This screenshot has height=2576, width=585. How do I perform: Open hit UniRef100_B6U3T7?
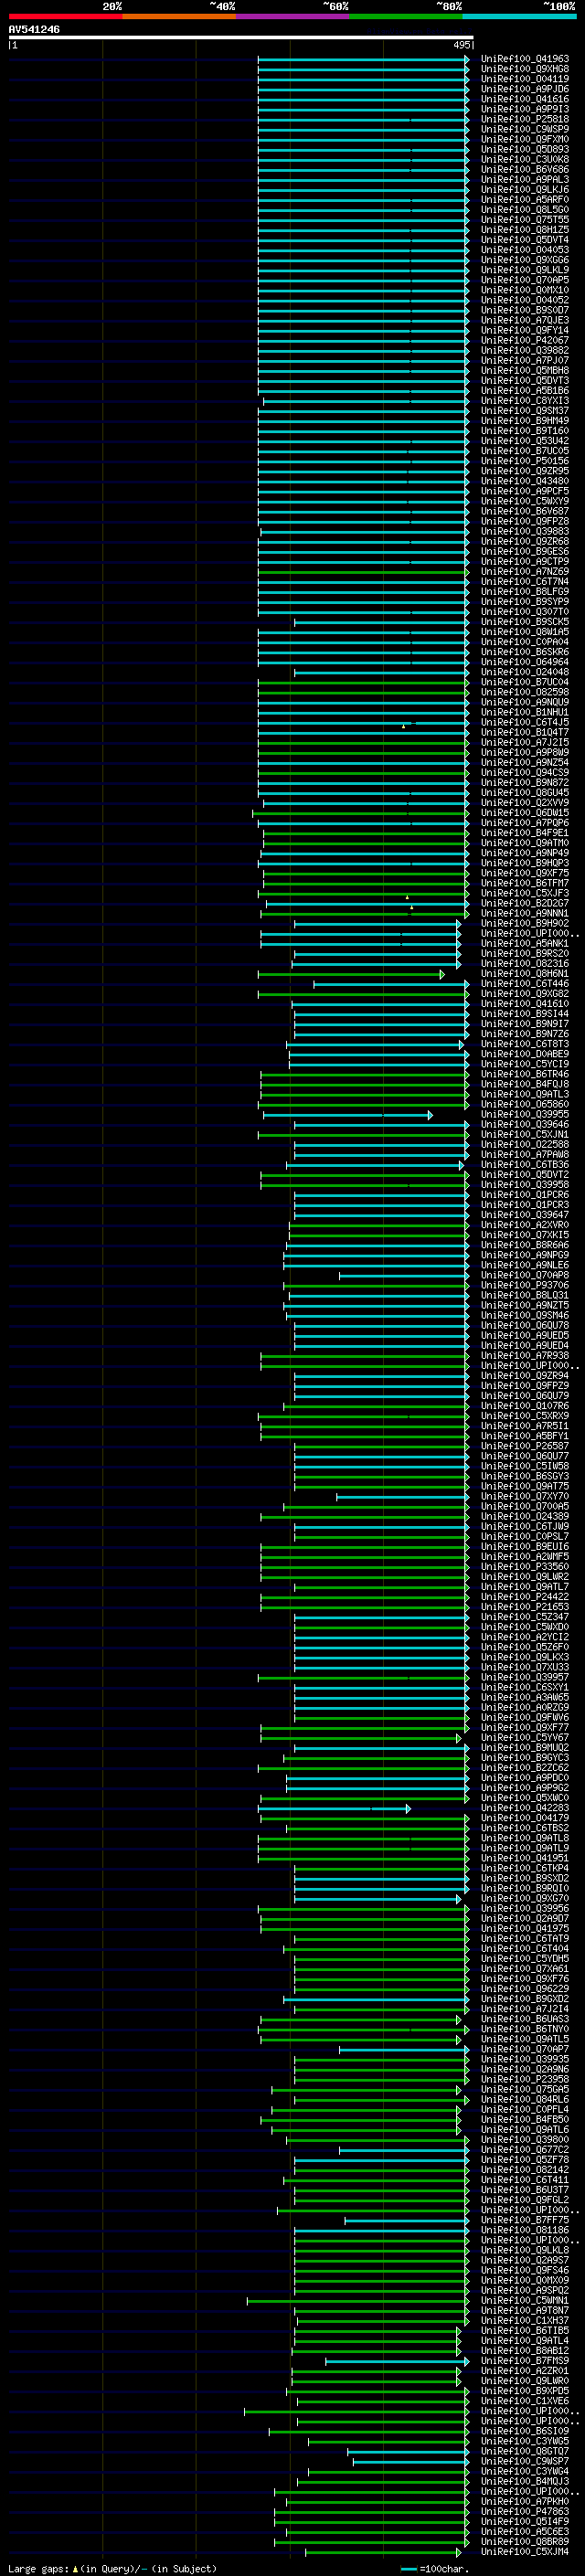[525, 2189]
